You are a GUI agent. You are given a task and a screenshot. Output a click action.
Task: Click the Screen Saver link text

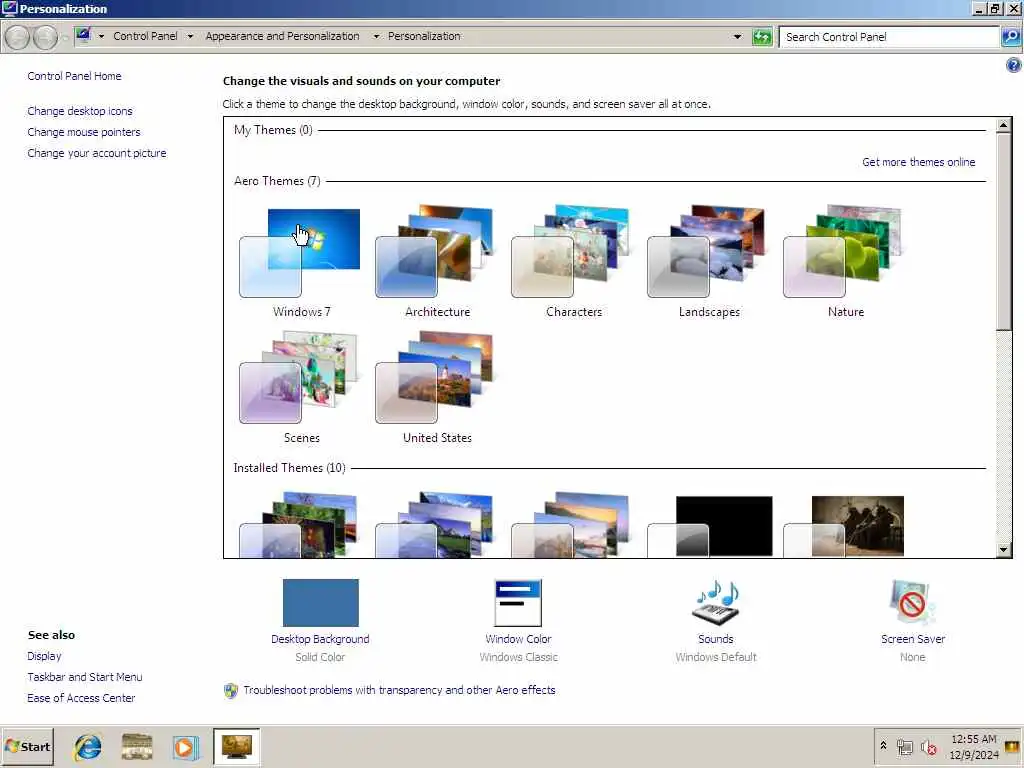tap(912, 639)
